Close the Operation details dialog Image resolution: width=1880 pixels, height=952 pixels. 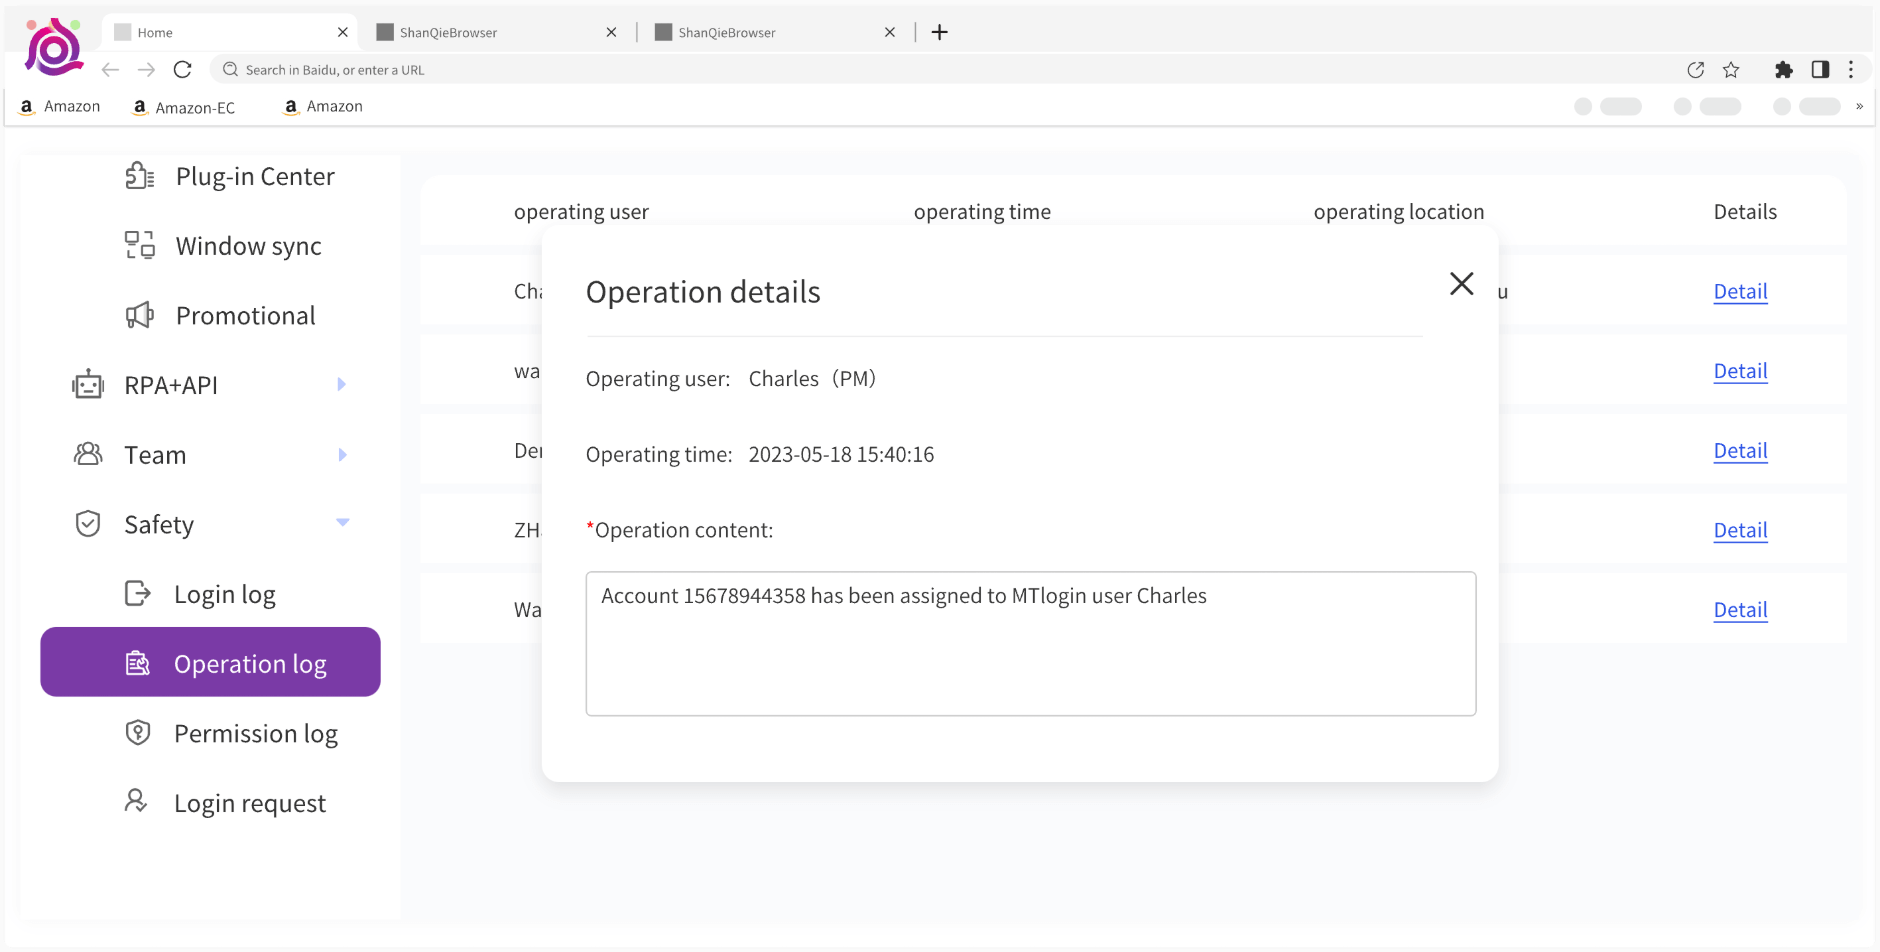click(x=1461, y=284)
